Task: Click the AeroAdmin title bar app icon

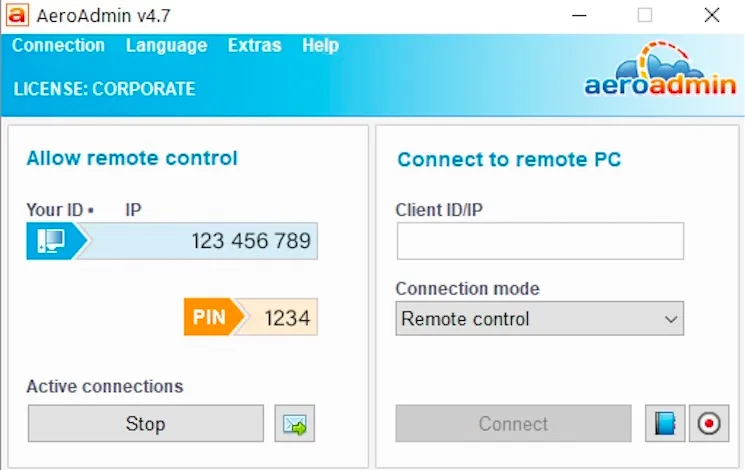Action: coord(17,15)
